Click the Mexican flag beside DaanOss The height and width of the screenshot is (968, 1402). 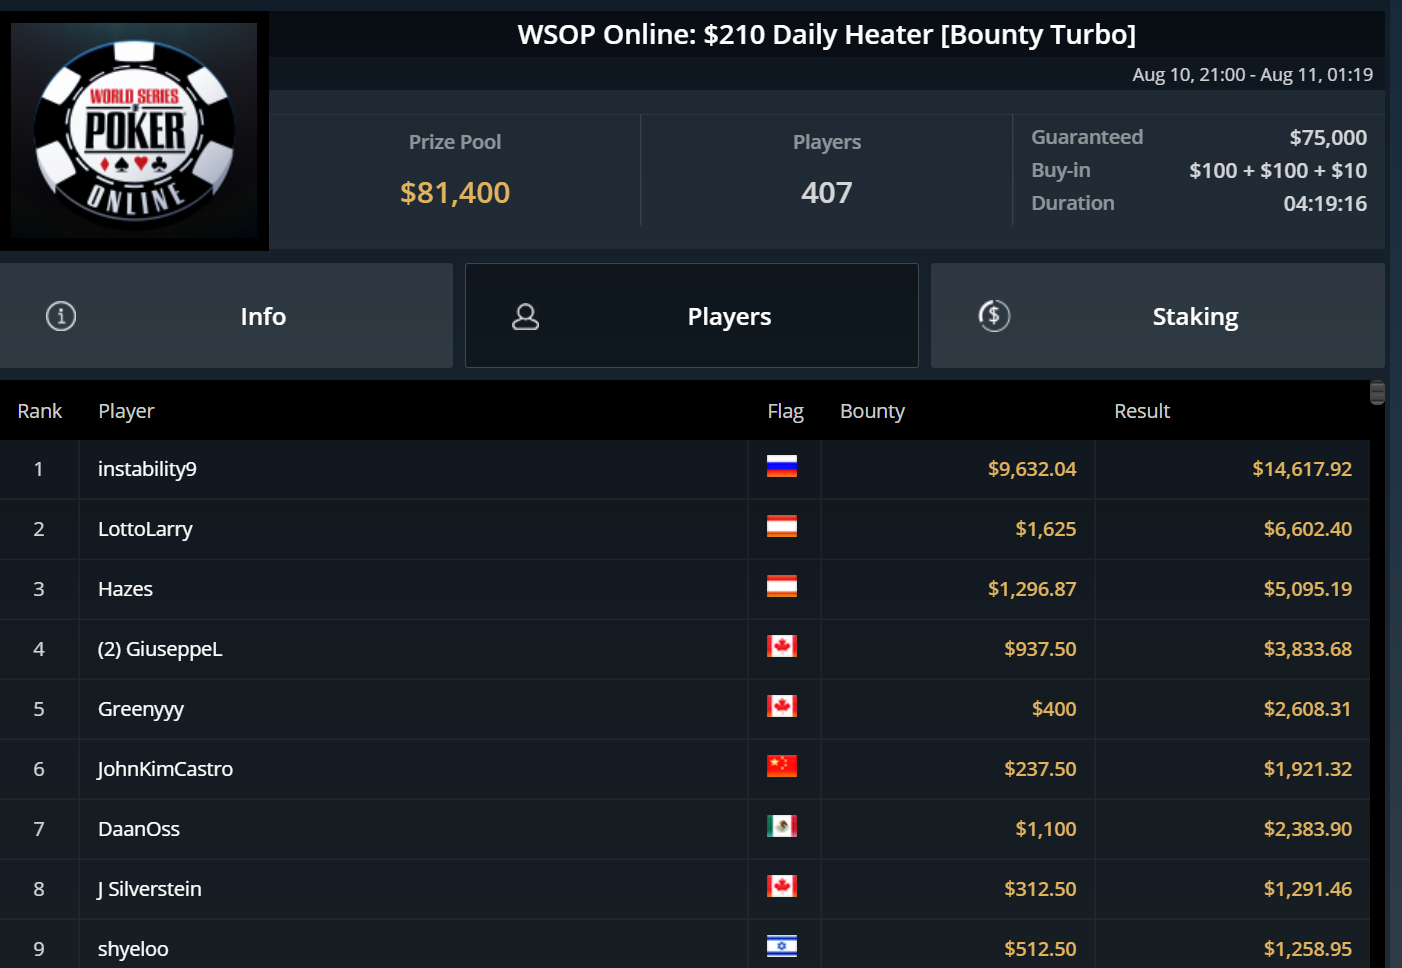[x=782, y=826]
